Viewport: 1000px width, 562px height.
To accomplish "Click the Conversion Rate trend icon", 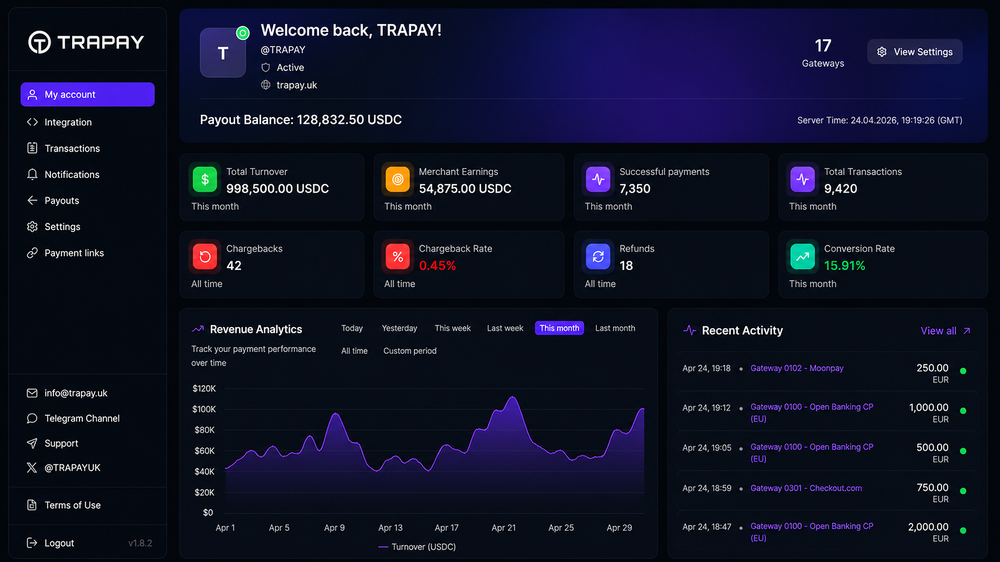I will (802, 256).
